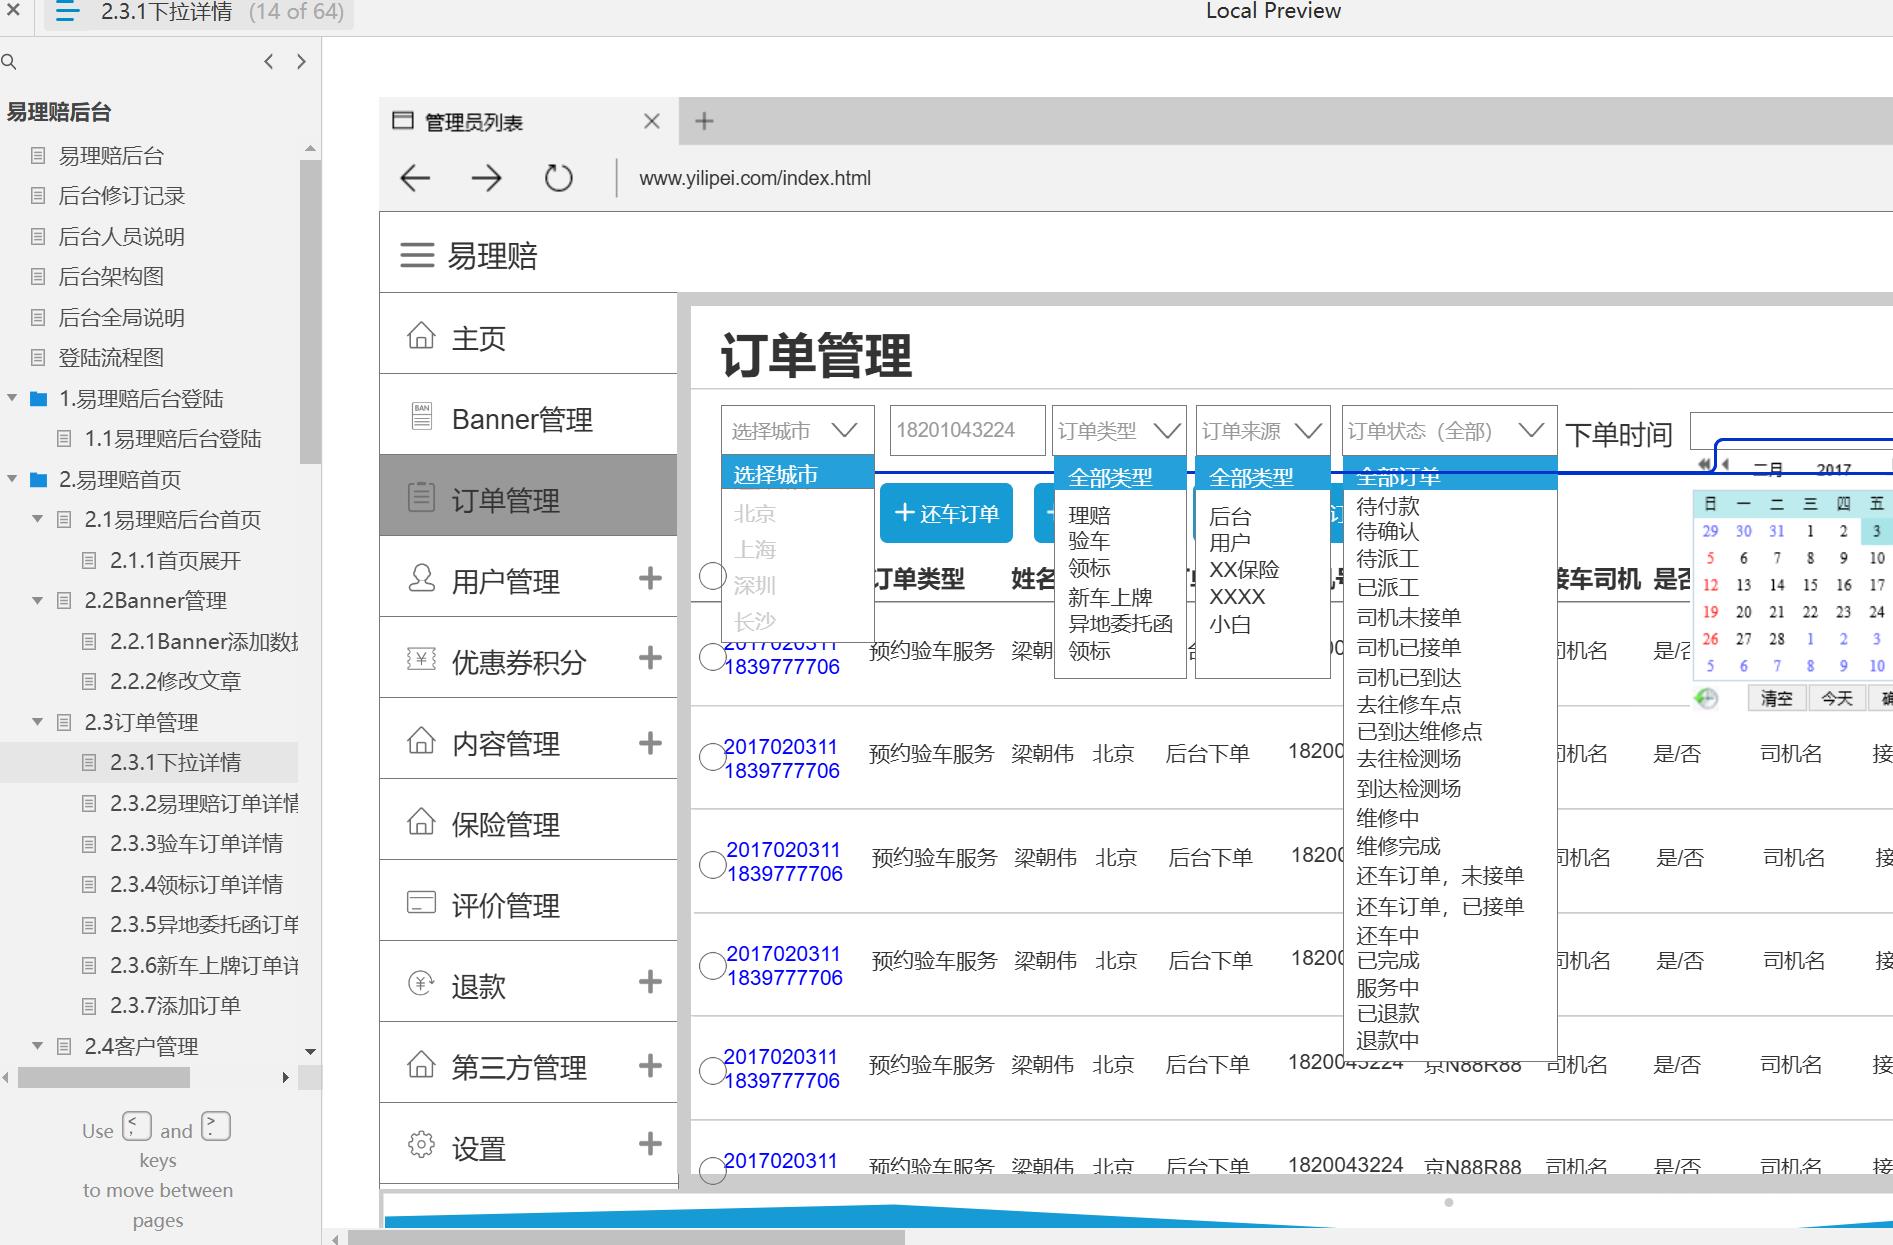Click the gear icon beside 设置
The height and width of the screenshot is (1245, 1893).
pyautogui.click(x=421, y=1145)
